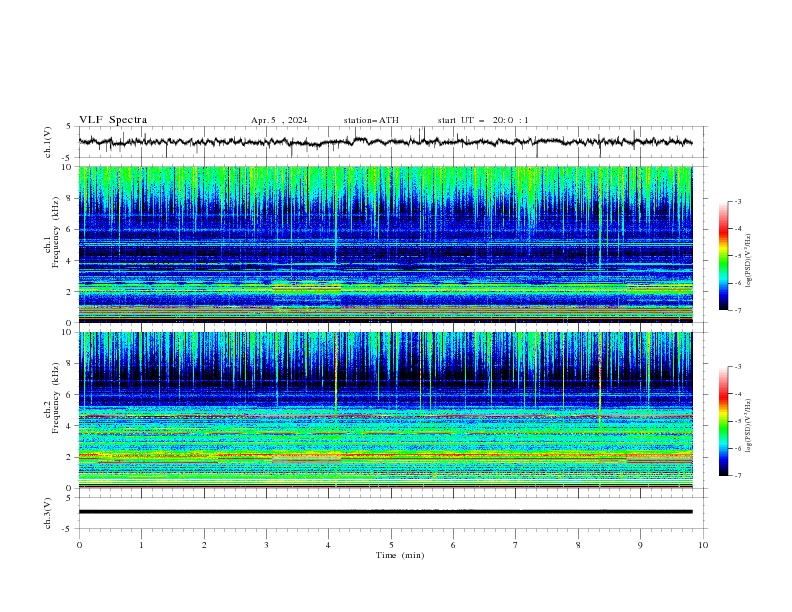Click the "-4" tick on lower colorbar
Image resolution: width=792 pixels, height=612 pixels.
(x=737, y=394)
